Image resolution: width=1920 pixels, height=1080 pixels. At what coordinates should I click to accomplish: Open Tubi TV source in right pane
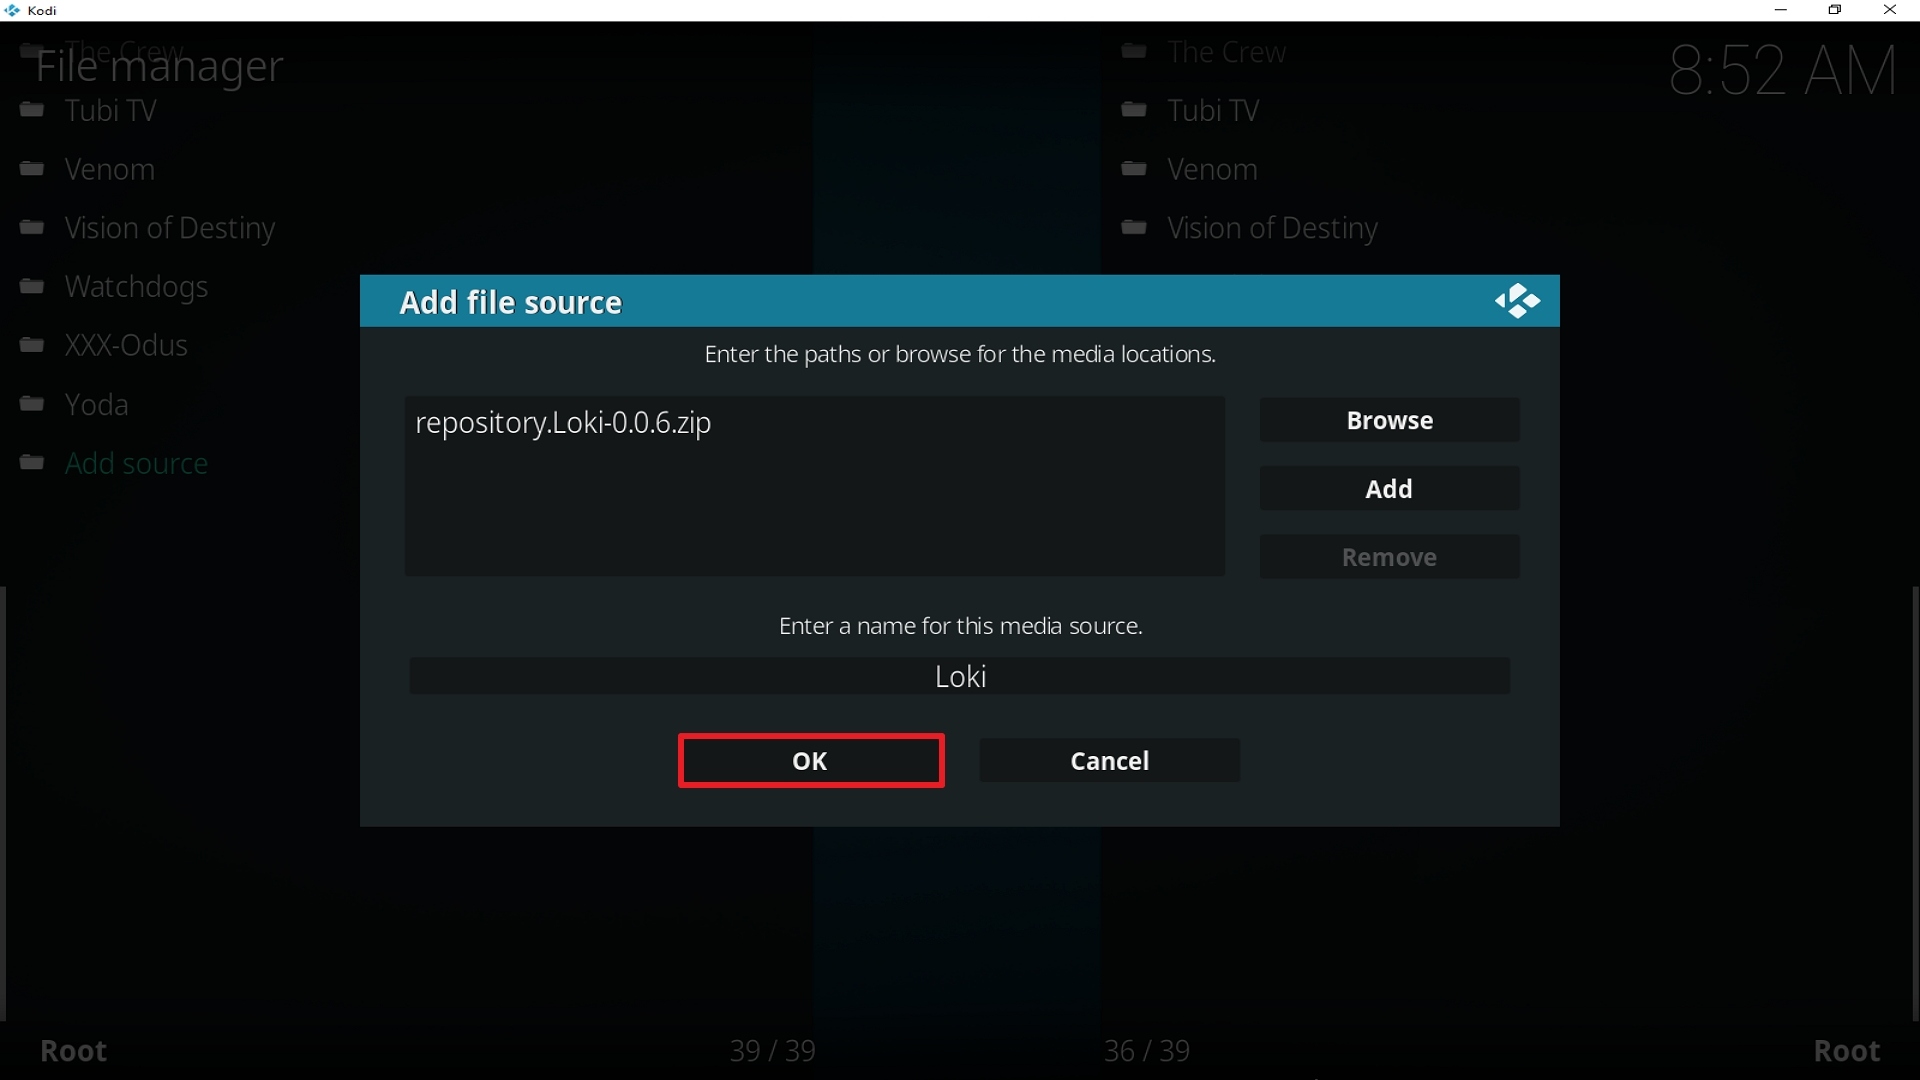tap(1214, 110)
